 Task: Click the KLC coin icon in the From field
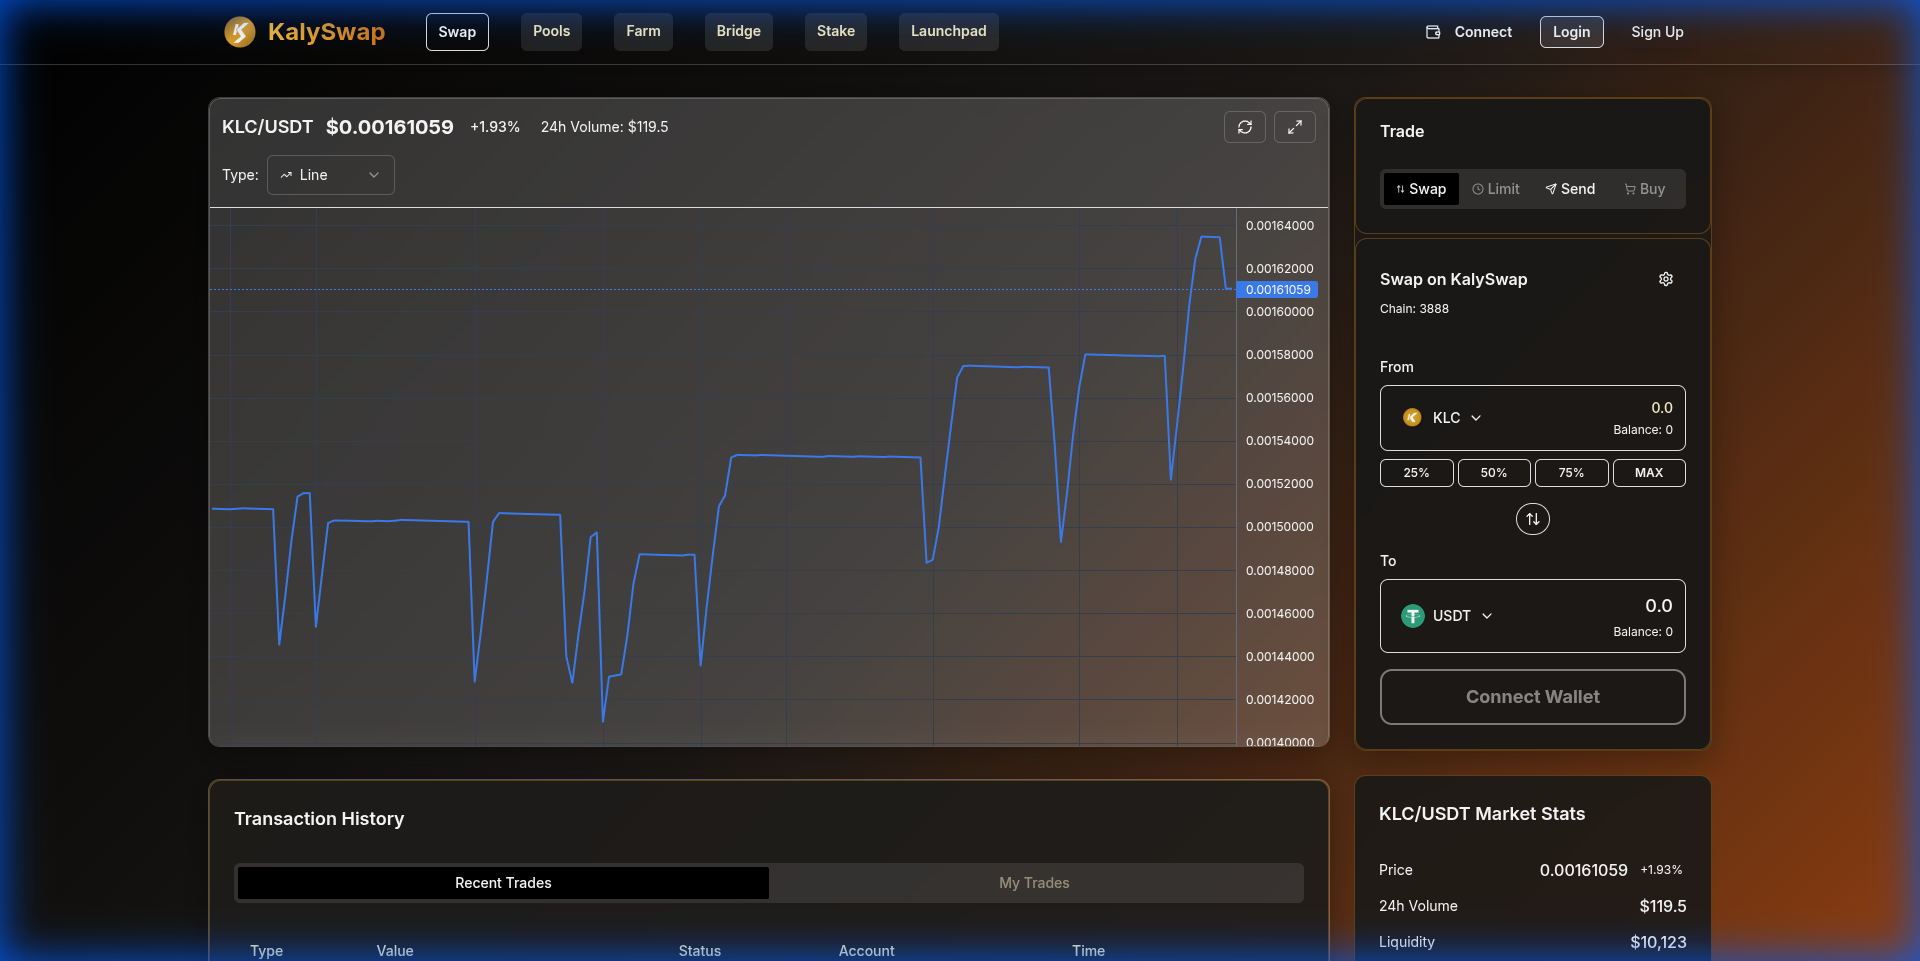point(1411,417)
